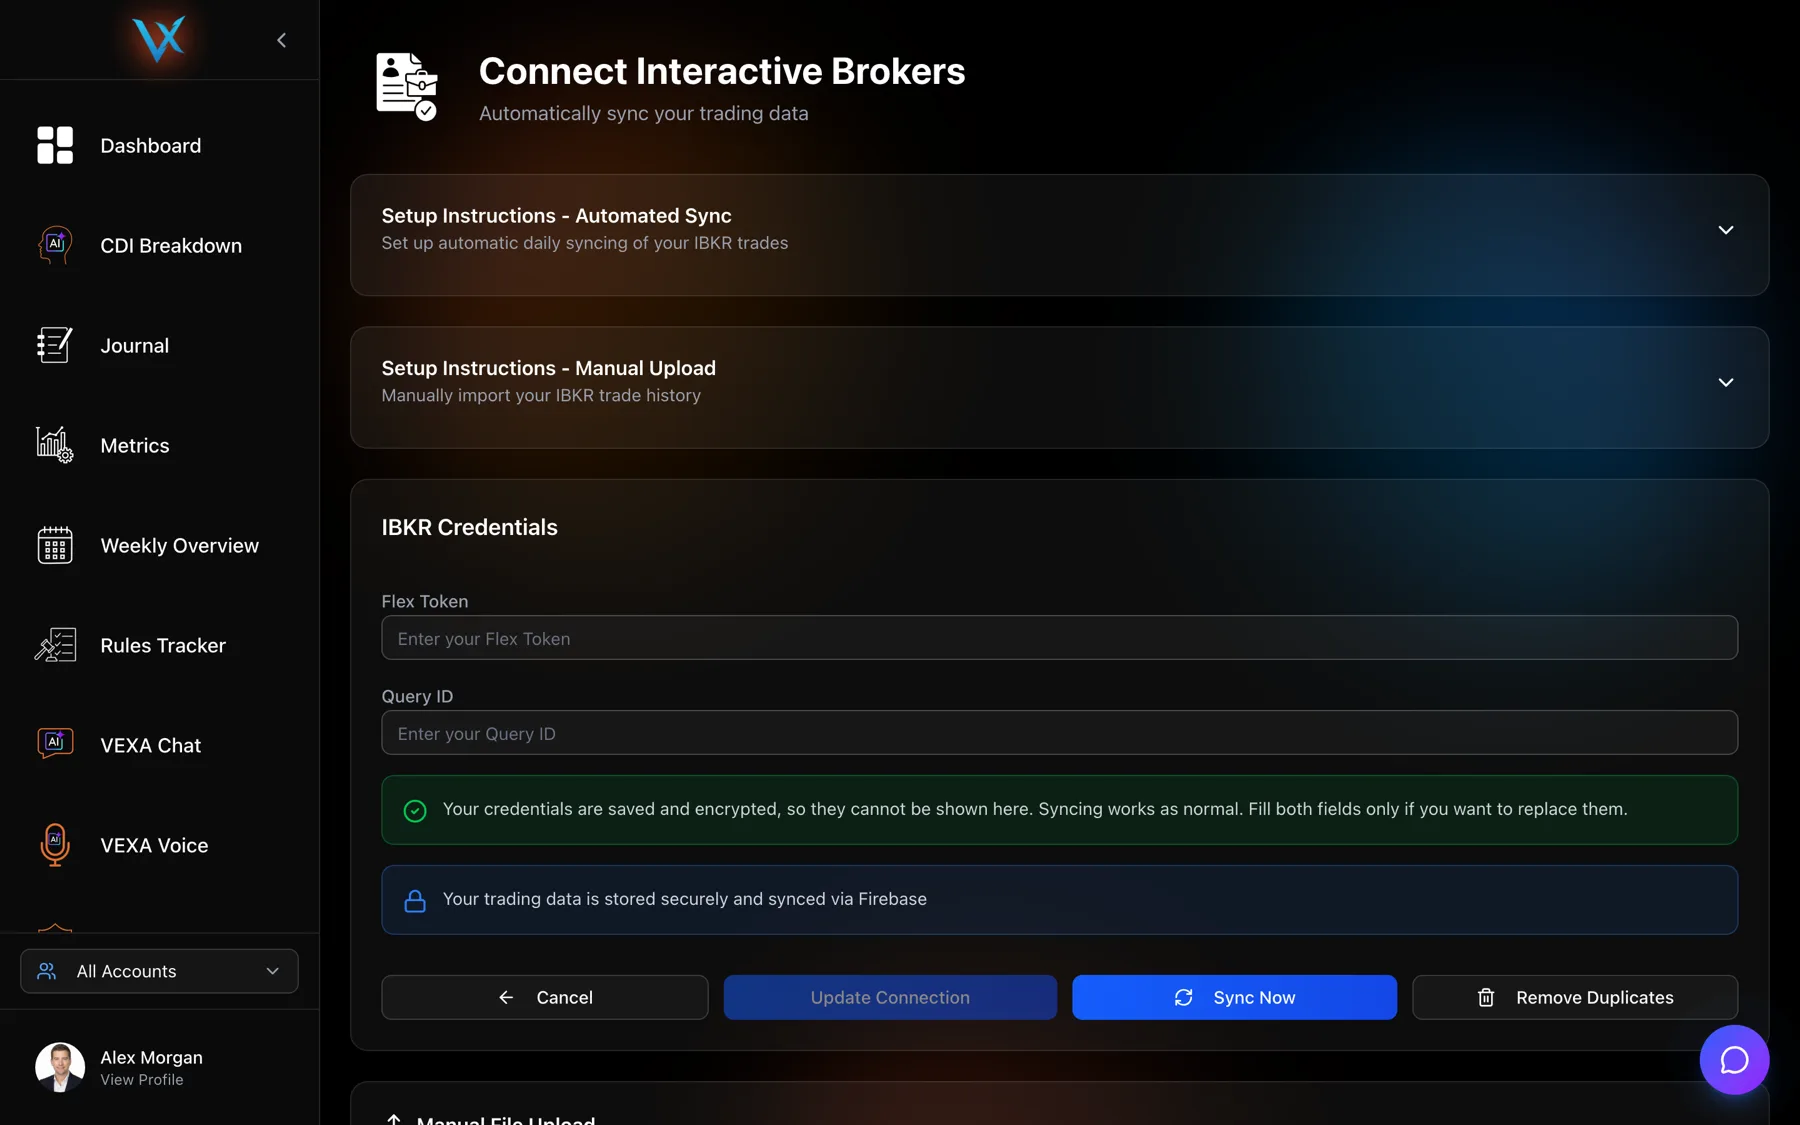Click 'Manually import your IBKR trade history' text

click(x=541, y=396)
